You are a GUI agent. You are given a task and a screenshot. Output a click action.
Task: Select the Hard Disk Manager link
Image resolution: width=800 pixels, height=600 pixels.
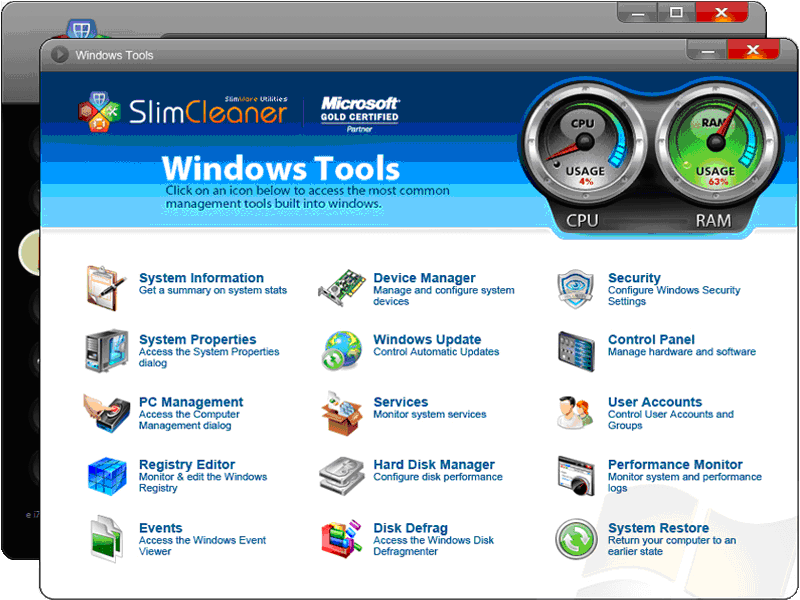pos(434,465)
